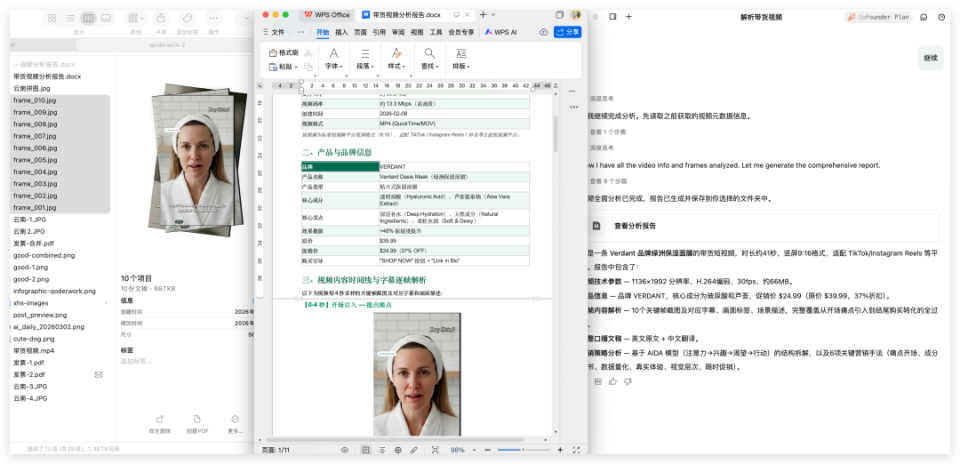Toggle eye protection mode icon

[x=345, y=450]
